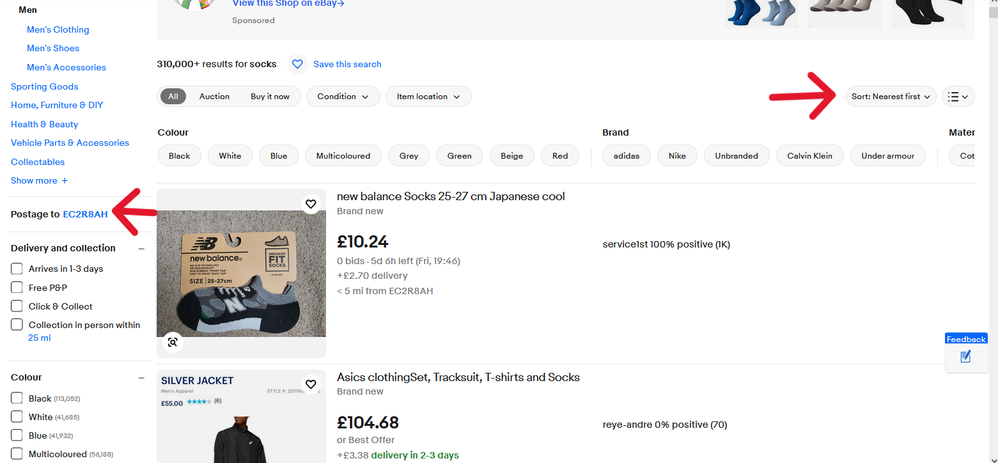This screenshot has width=998, height=463.
Task: Click the Feedback edit icon
Action: [x=965, y=357]
